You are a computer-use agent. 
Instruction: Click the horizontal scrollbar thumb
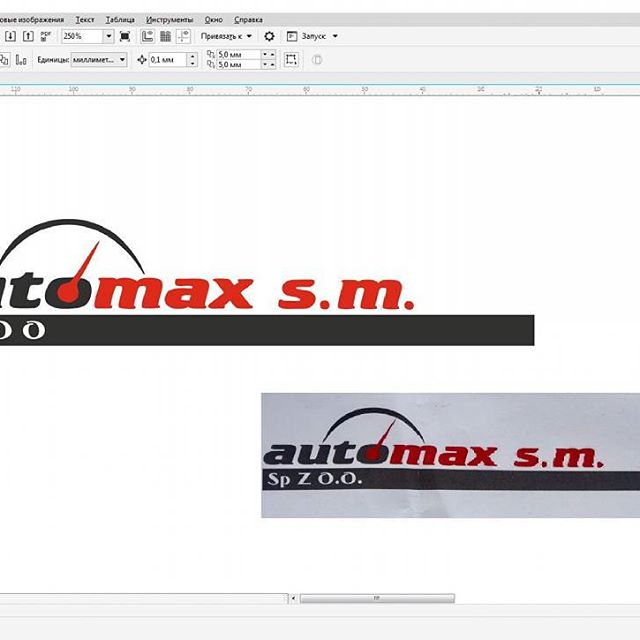(377, 598)
